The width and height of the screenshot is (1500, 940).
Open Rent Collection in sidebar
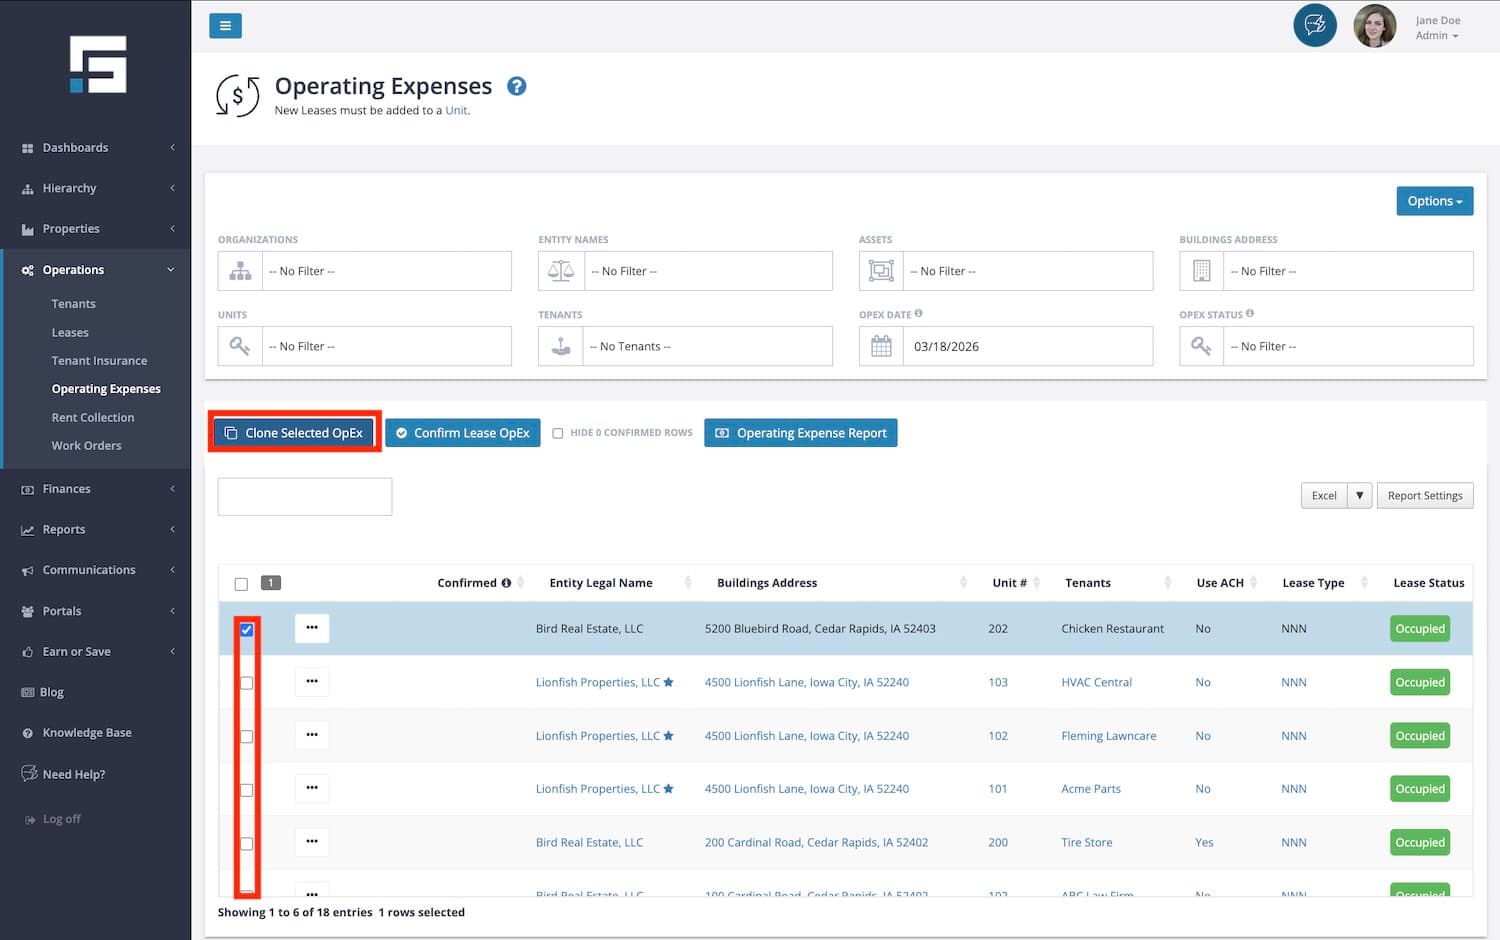click(x=93, y=417)
